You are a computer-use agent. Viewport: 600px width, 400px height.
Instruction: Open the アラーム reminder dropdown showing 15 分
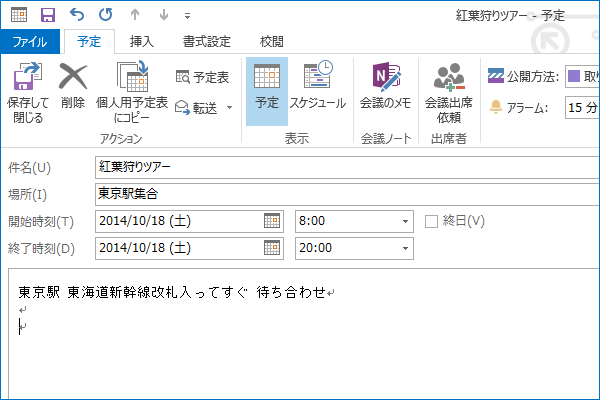click(582, 108)
